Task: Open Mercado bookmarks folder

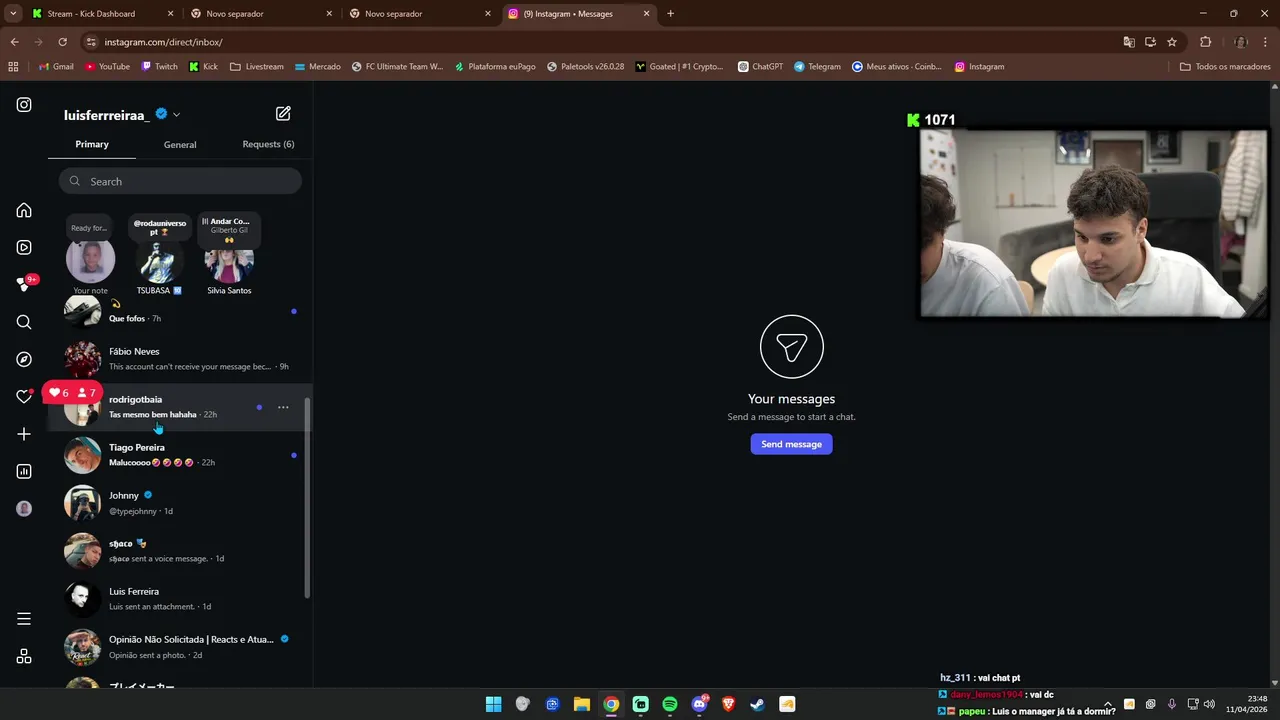Action: pos(318,67)
